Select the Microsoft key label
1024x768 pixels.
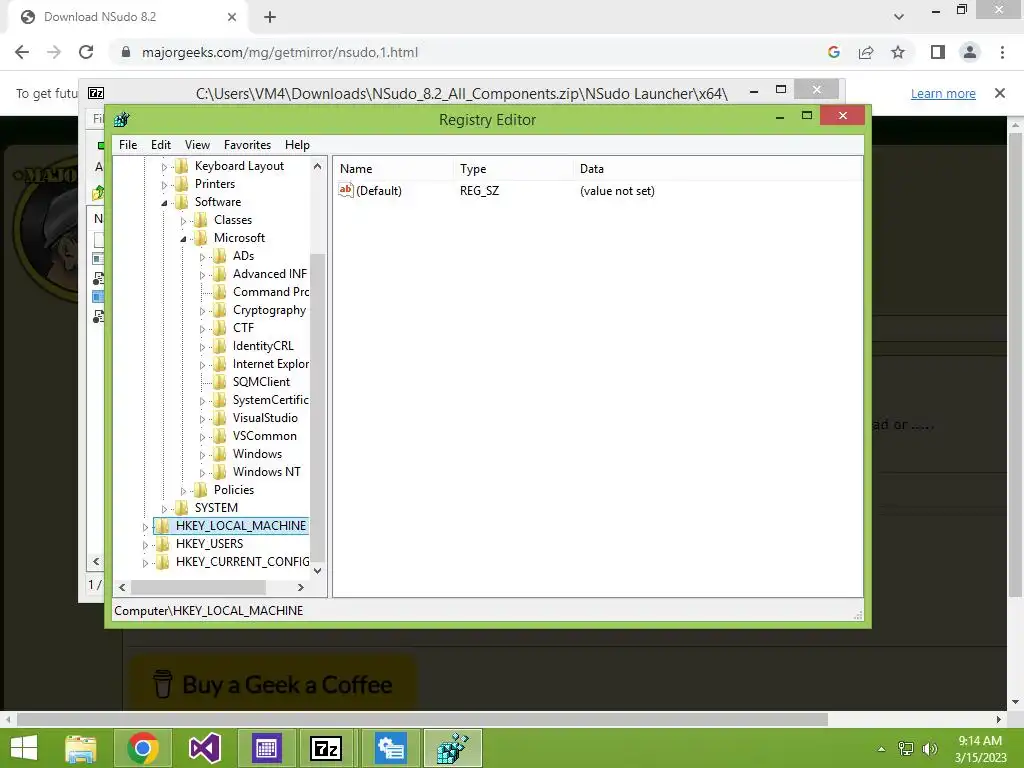(239, 238)
